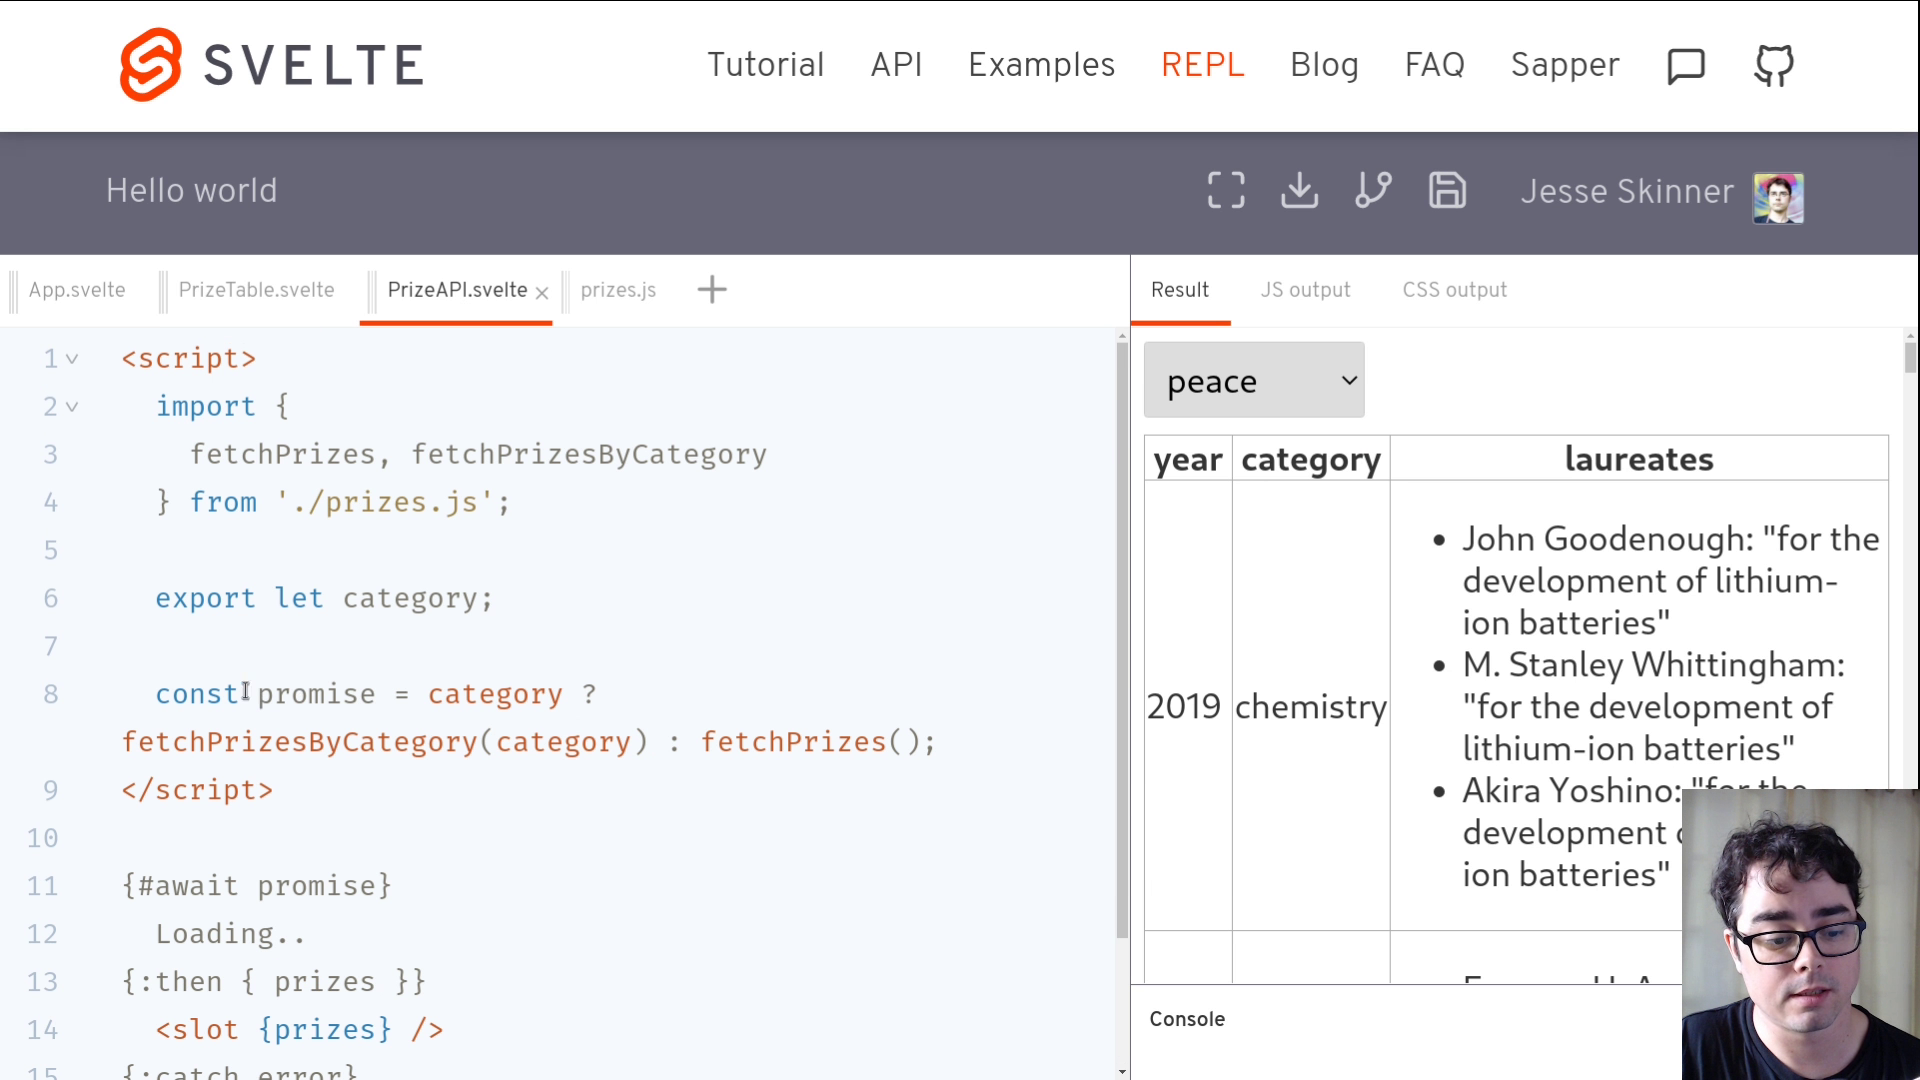This screenshot has width=1920, height=1080.
Task: Switch to the App.svelte tab
Action: 77,290
